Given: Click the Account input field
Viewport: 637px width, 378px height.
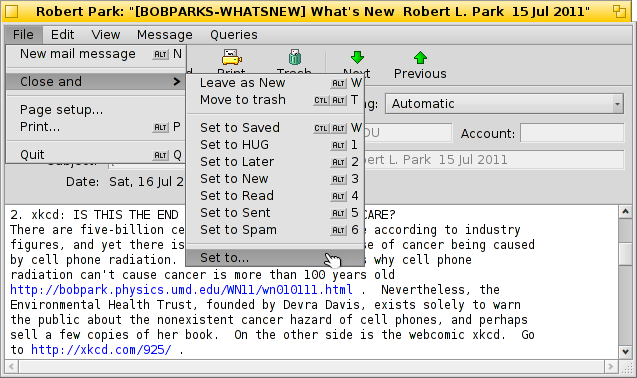Looking at the screenshot, I should click(x=572, y=133).
